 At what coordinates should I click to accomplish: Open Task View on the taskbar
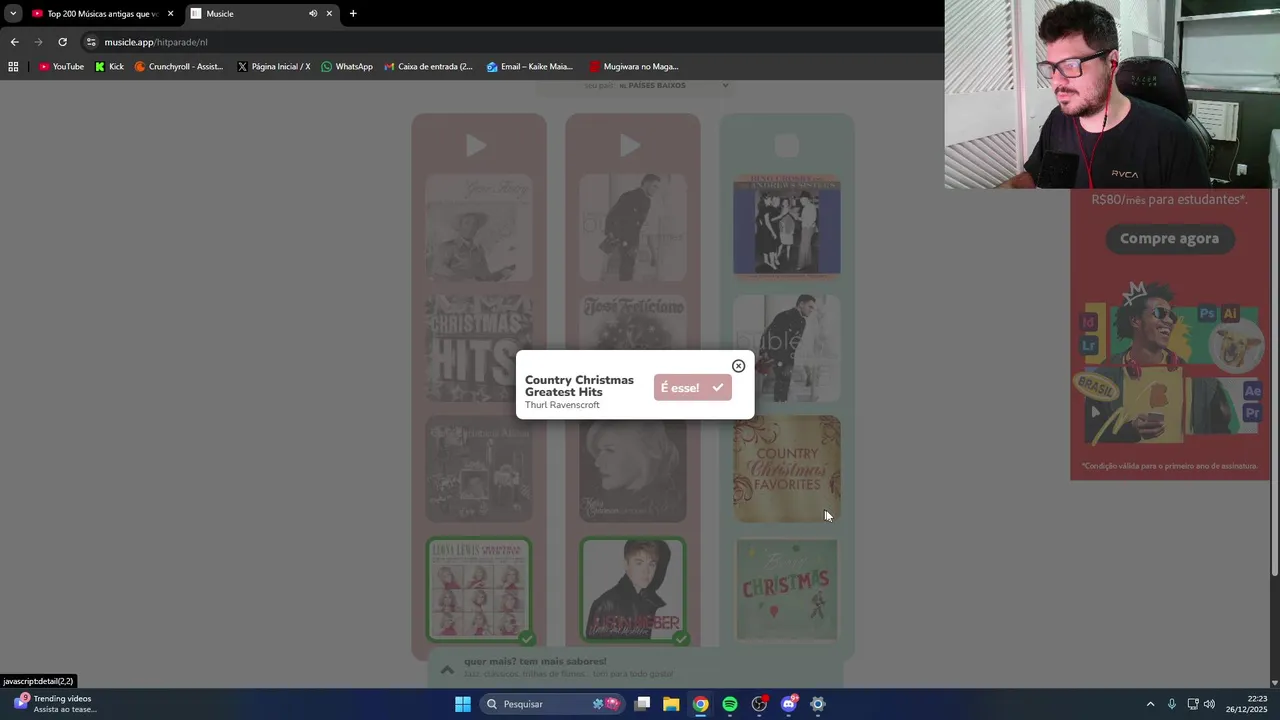[643, 704]
